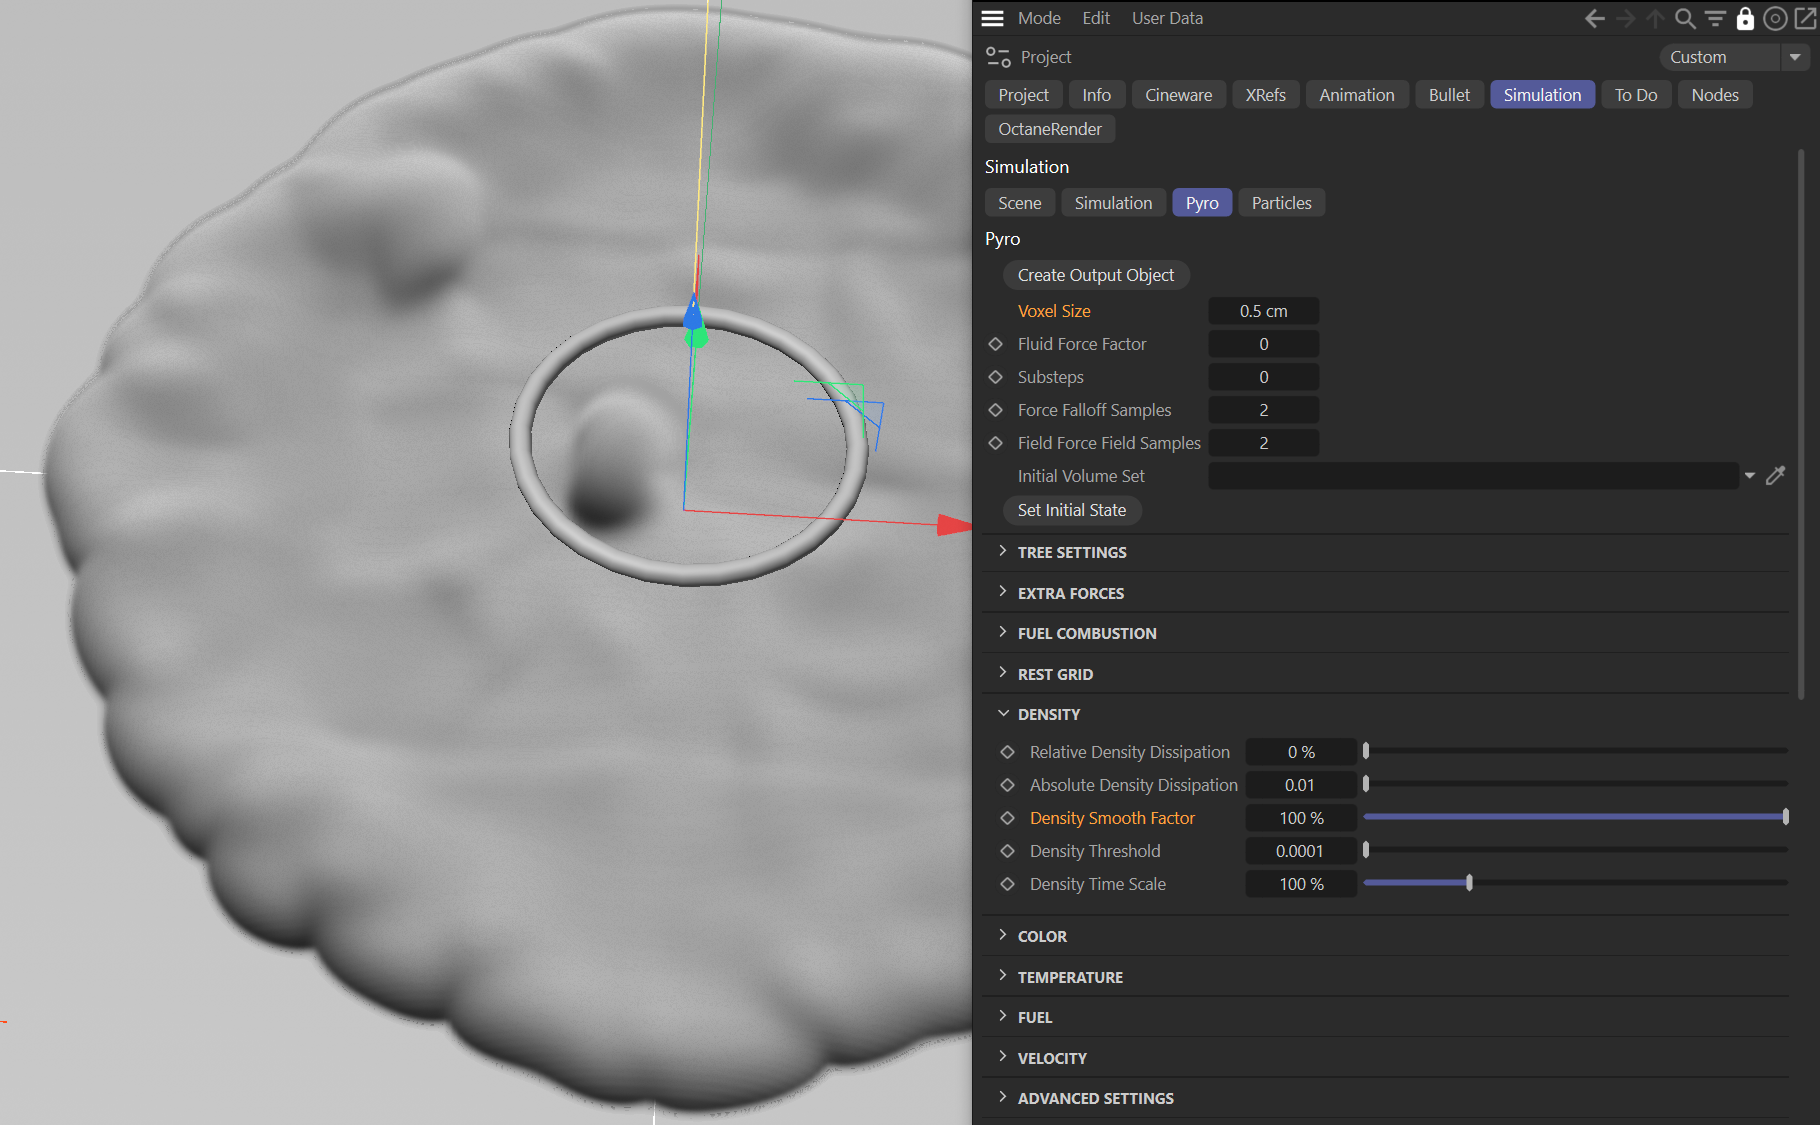The height and width of the screenshot is (1125, 1820).
Task: Toggle keyframe diamond for Density Threshold
Action: point(1007,851)
